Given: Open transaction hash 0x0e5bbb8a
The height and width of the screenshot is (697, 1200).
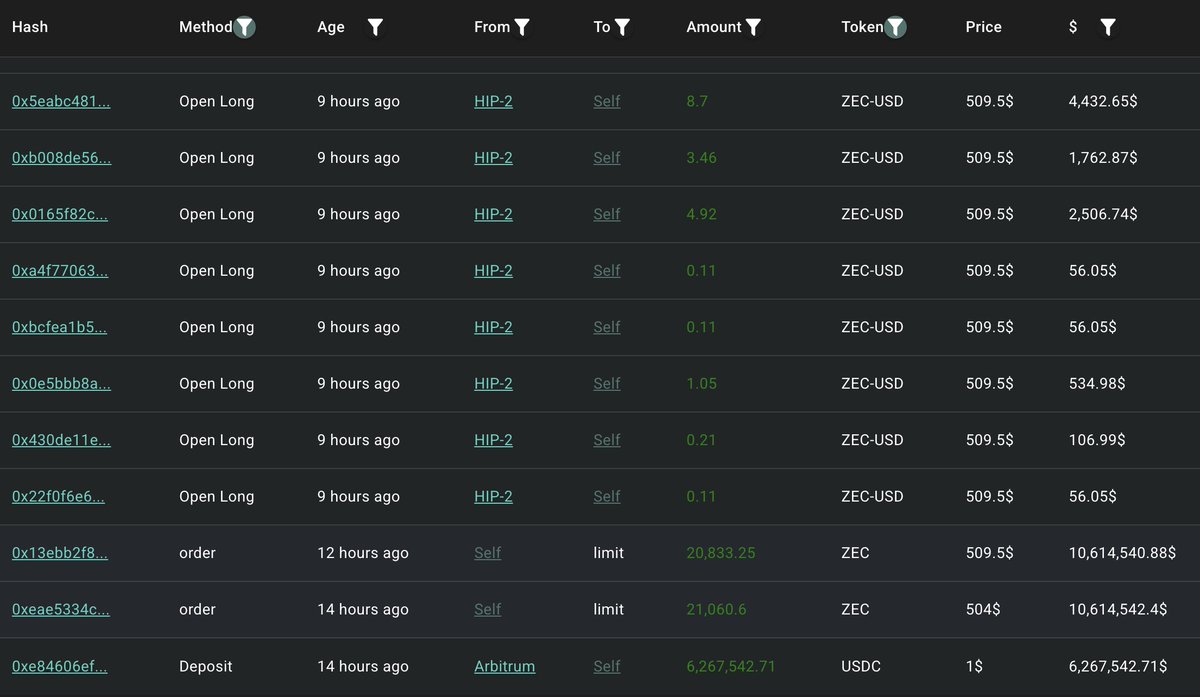Looking at the screenshot, I should (61, 384).
